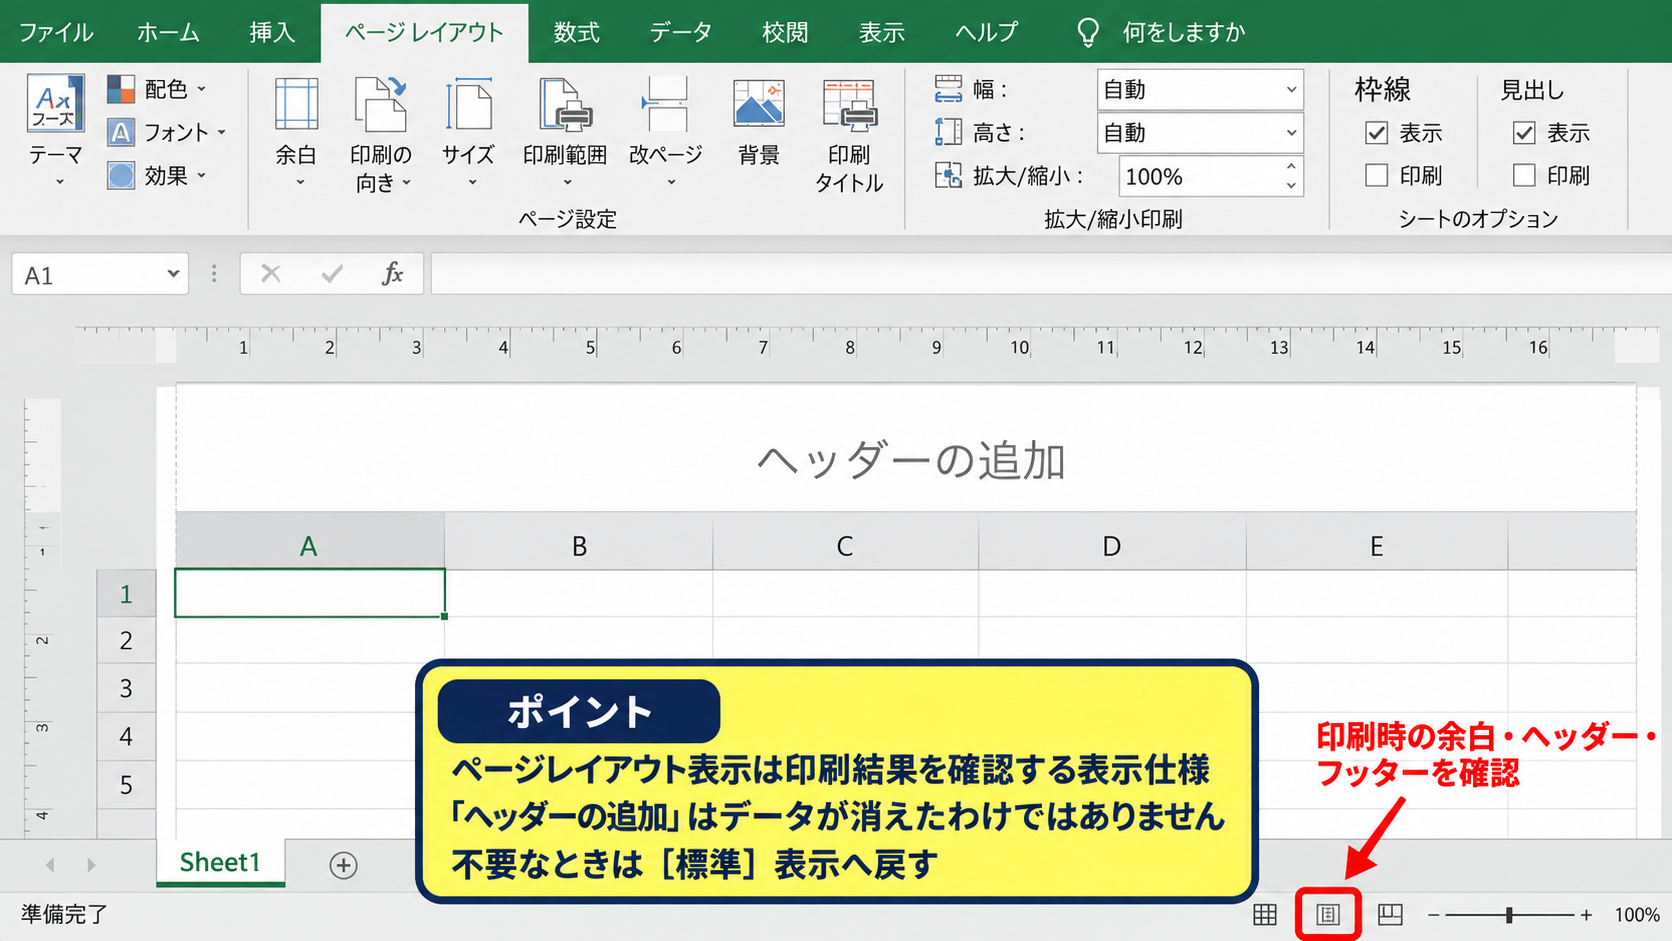This screenshot has width=1672, height=941.
Task: Expand the 幅 width dropdown
Action: click(1291, 90)
